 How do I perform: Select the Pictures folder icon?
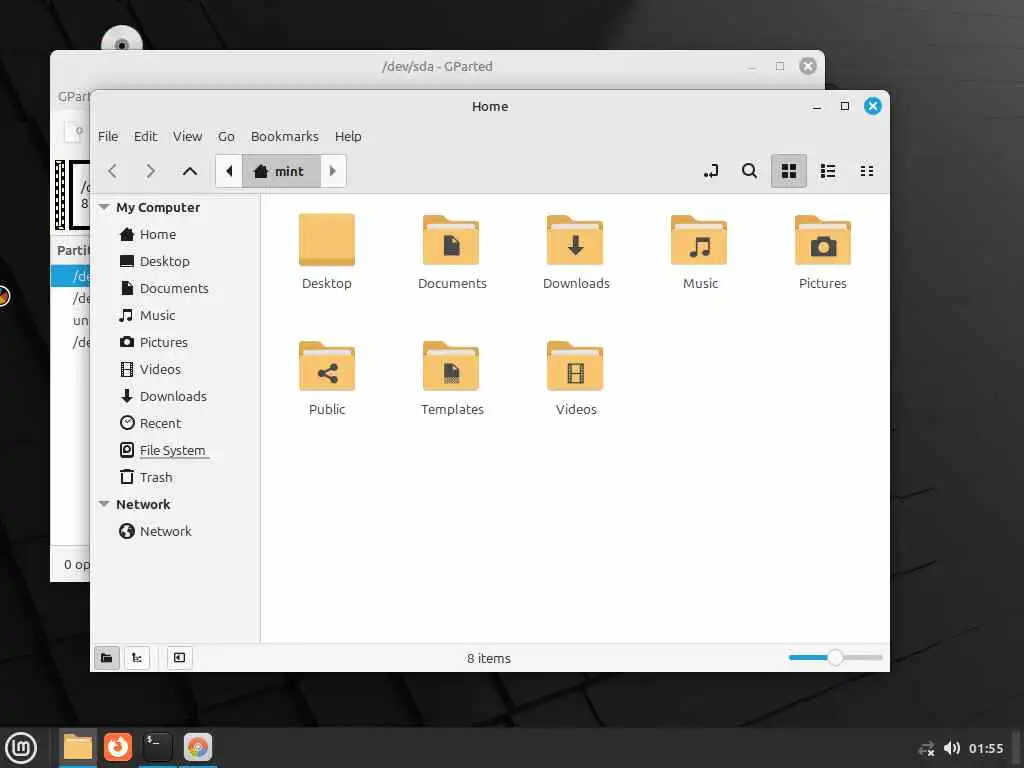tap(823, 240)
